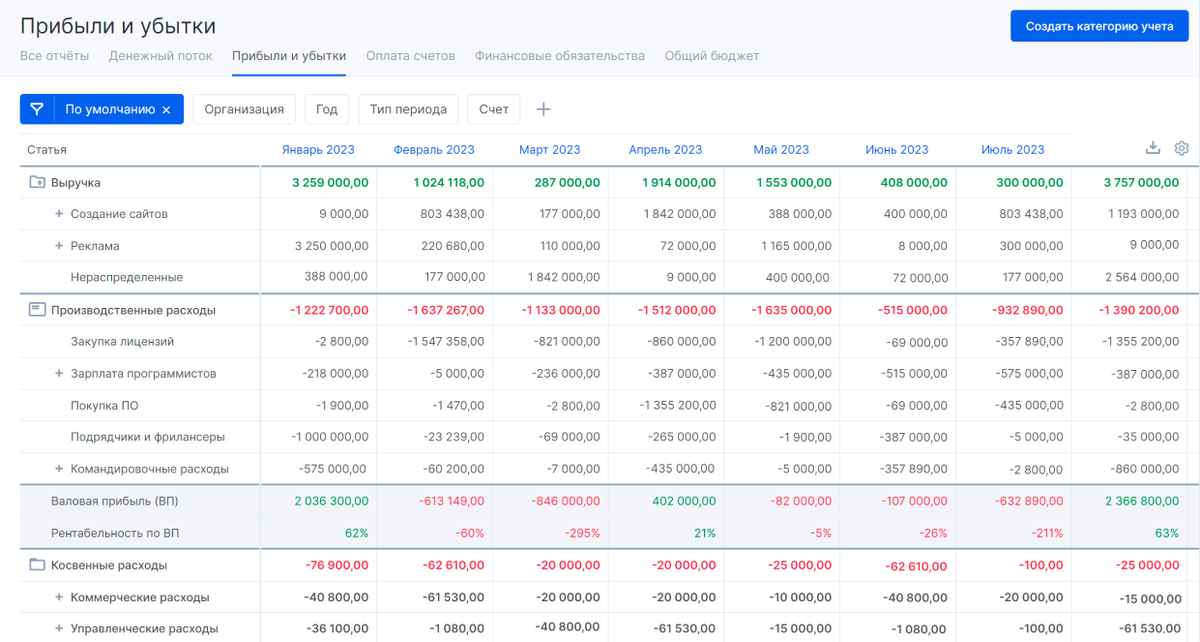Click the funnel filter icon
This screenshot has height=642, width=1200.
[x=37, y=109]
